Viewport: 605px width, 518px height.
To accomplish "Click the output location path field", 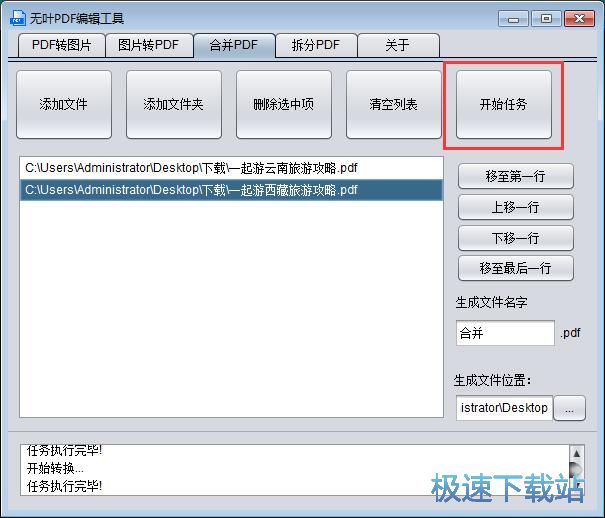I will click(x=504, y=408).
